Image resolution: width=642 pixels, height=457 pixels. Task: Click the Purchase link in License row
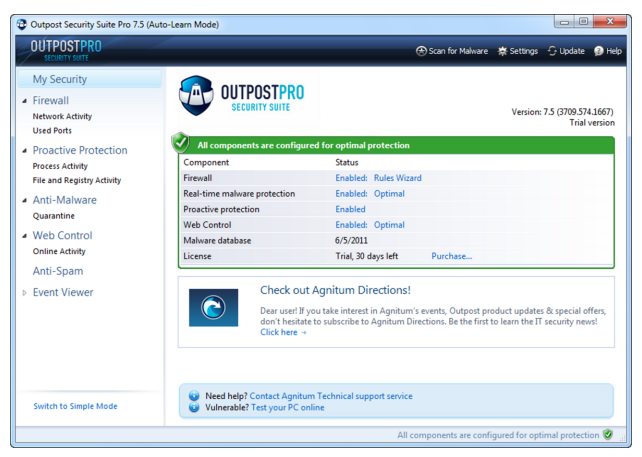pos(452,256)
